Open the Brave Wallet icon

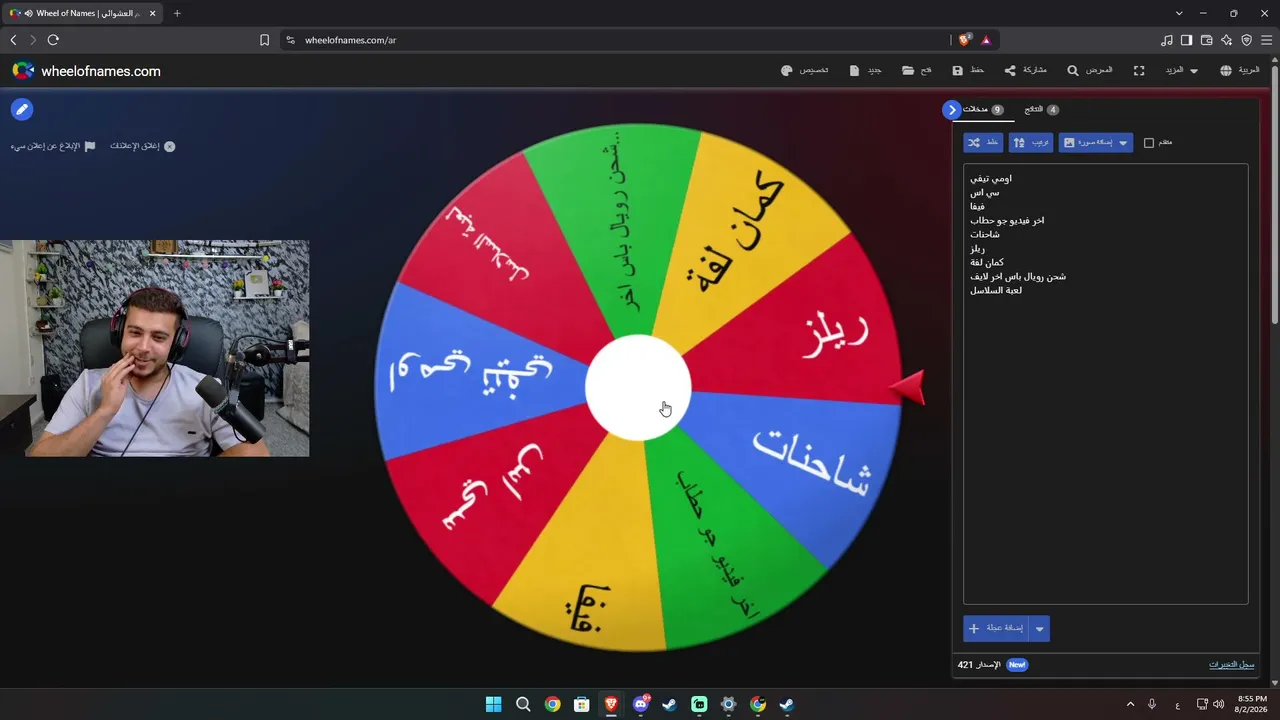tap(1207, 40)
